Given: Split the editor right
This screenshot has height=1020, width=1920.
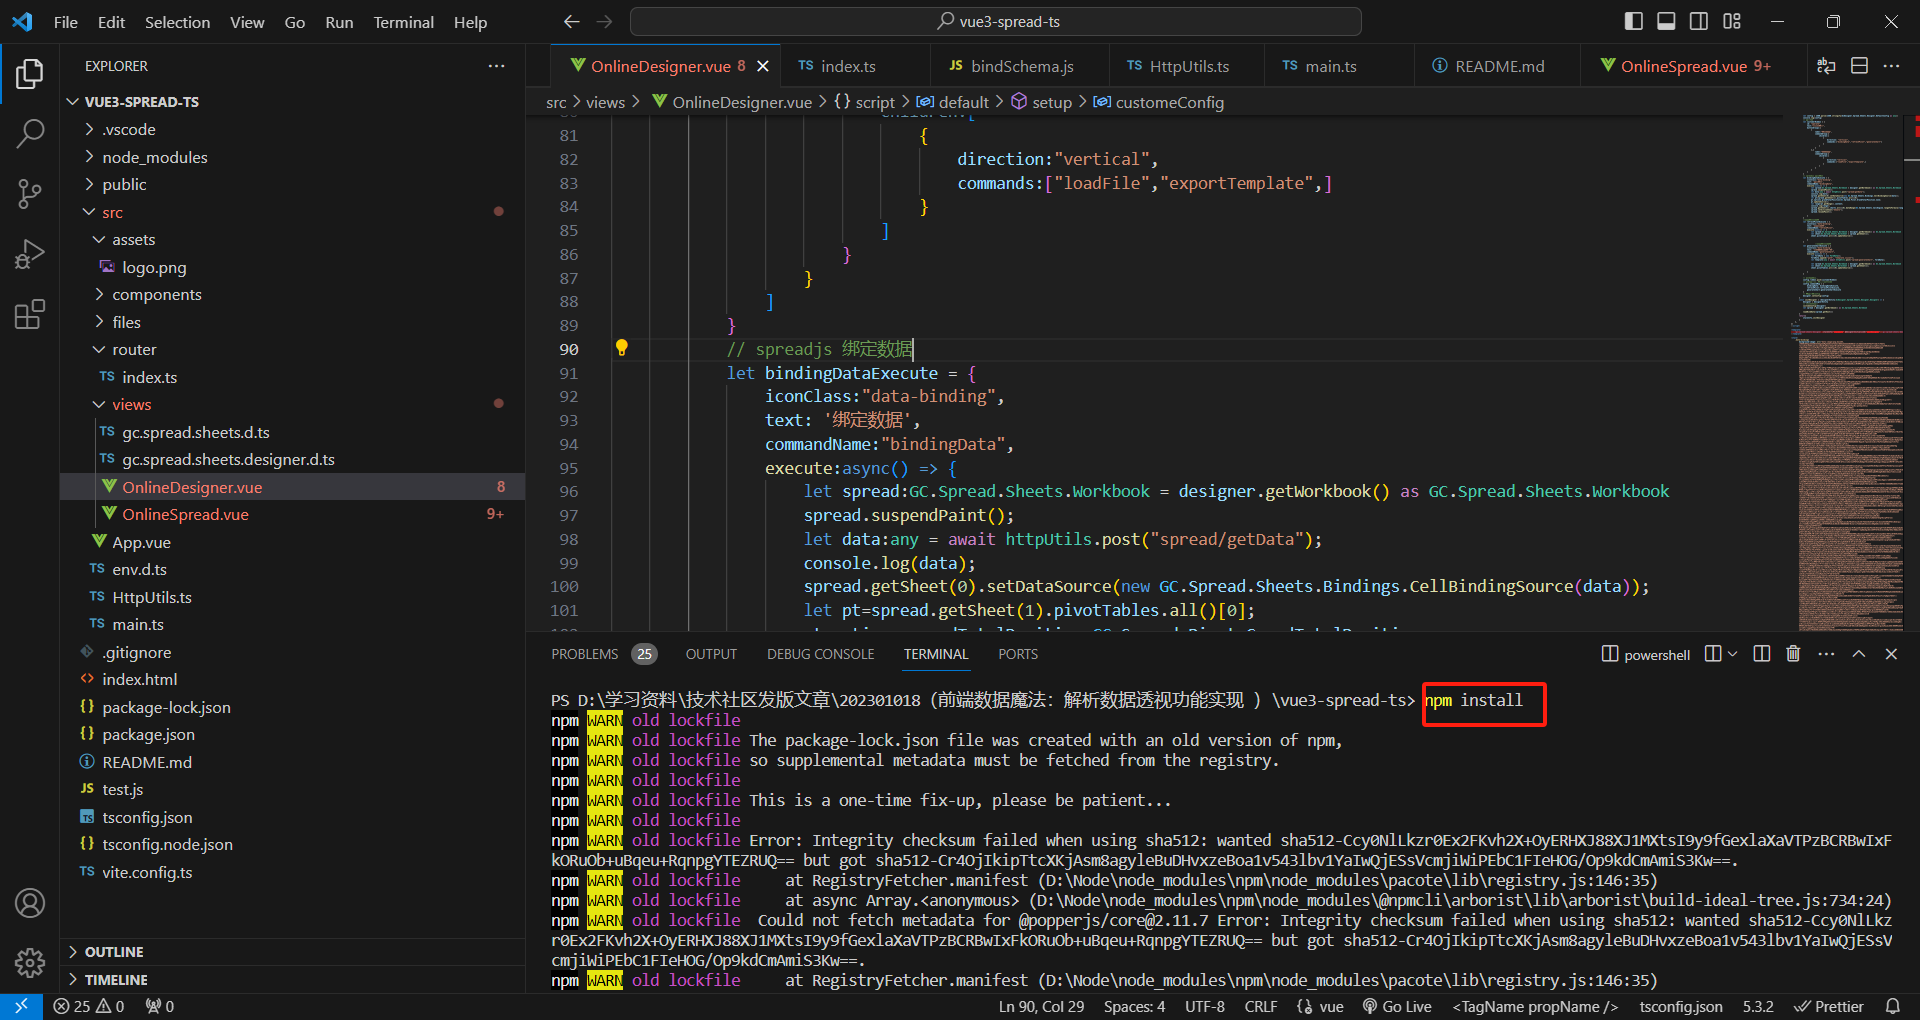Looking at the screenshot, I should (1859, 66).
